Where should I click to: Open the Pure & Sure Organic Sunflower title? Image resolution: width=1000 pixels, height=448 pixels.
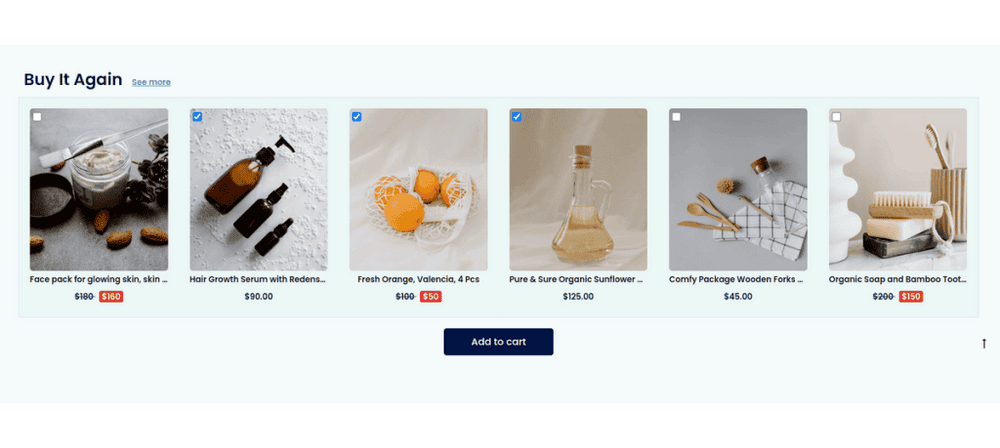click(577, 280)
